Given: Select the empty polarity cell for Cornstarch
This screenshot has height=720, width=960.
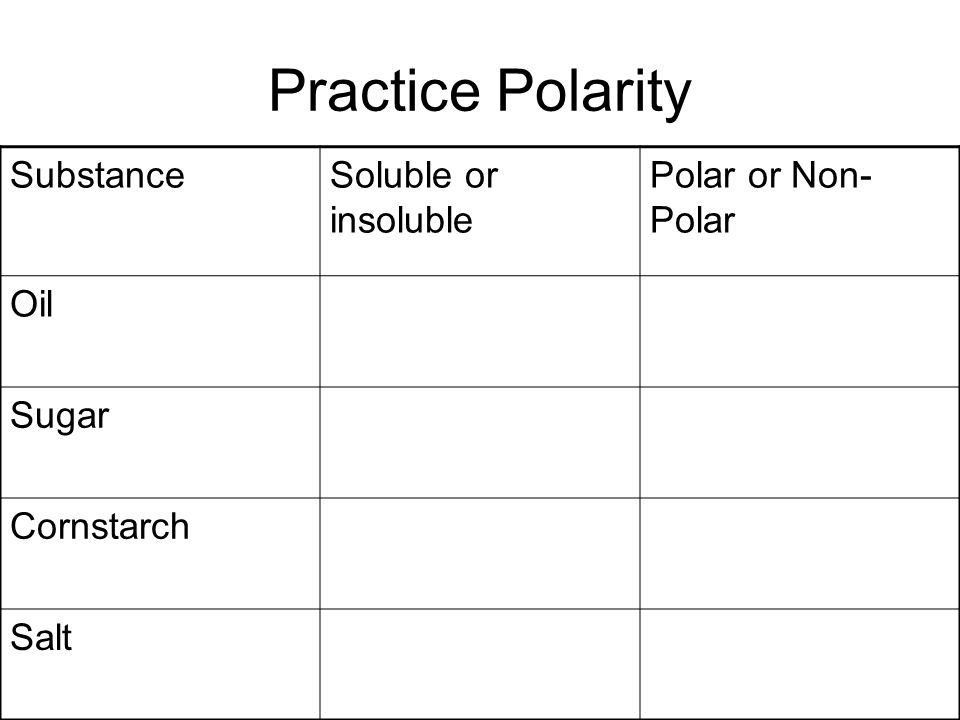Looking at the screenshot, I should (800, 553).
